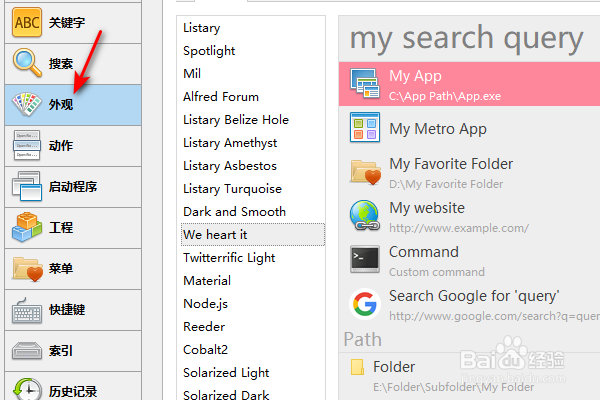Click the yellow Folder icon in preview

[x=357, y=367]
